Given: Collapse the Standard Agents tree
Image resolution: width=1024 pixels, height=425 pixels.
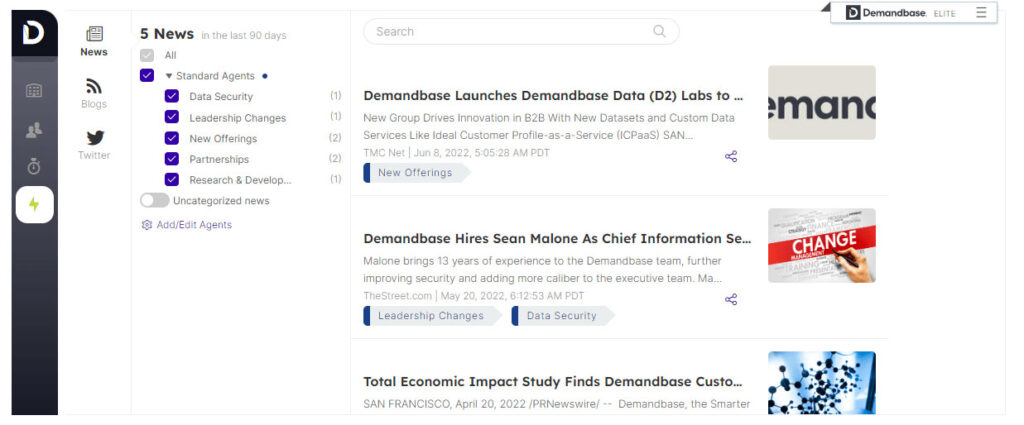Looking at the screenshot, I should [169, 76].
